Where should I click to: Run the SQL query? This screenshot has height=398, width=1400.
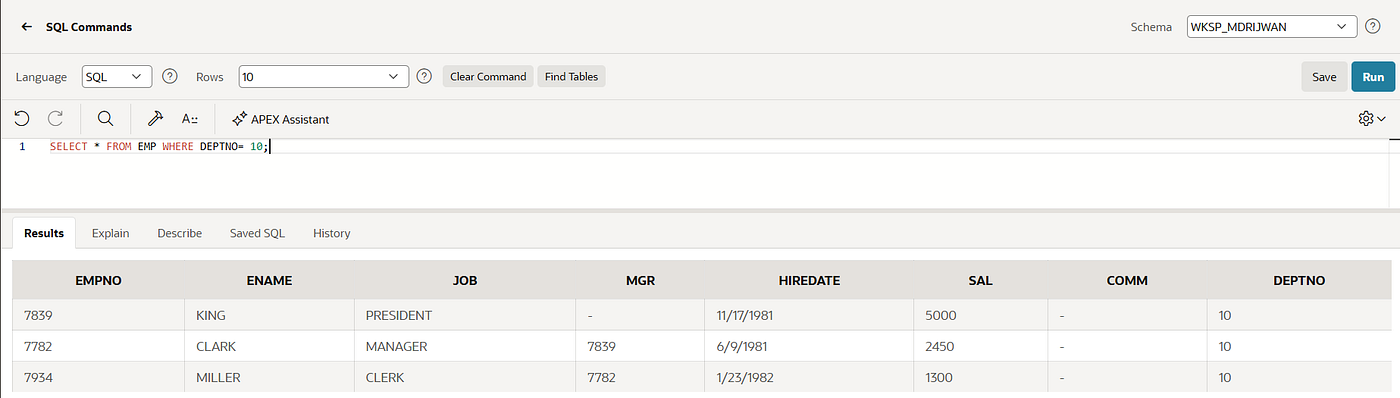1373,77
